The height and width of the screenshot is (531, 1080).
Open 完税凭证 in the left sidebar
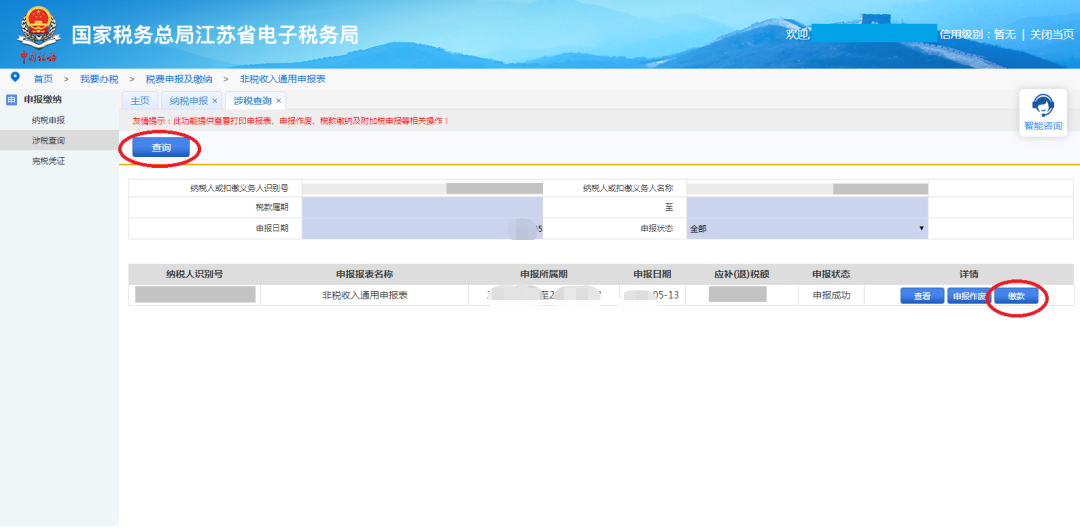click(x=48, y=160)
